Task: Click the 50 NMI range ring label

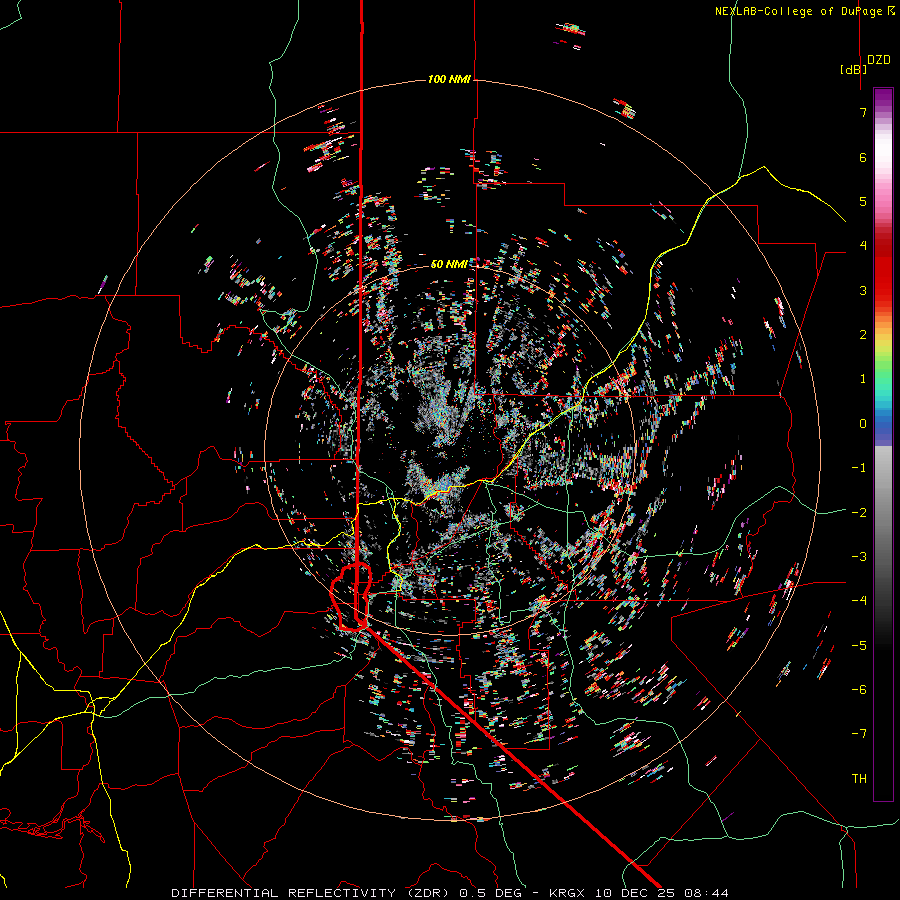Action: pos(449,264)
